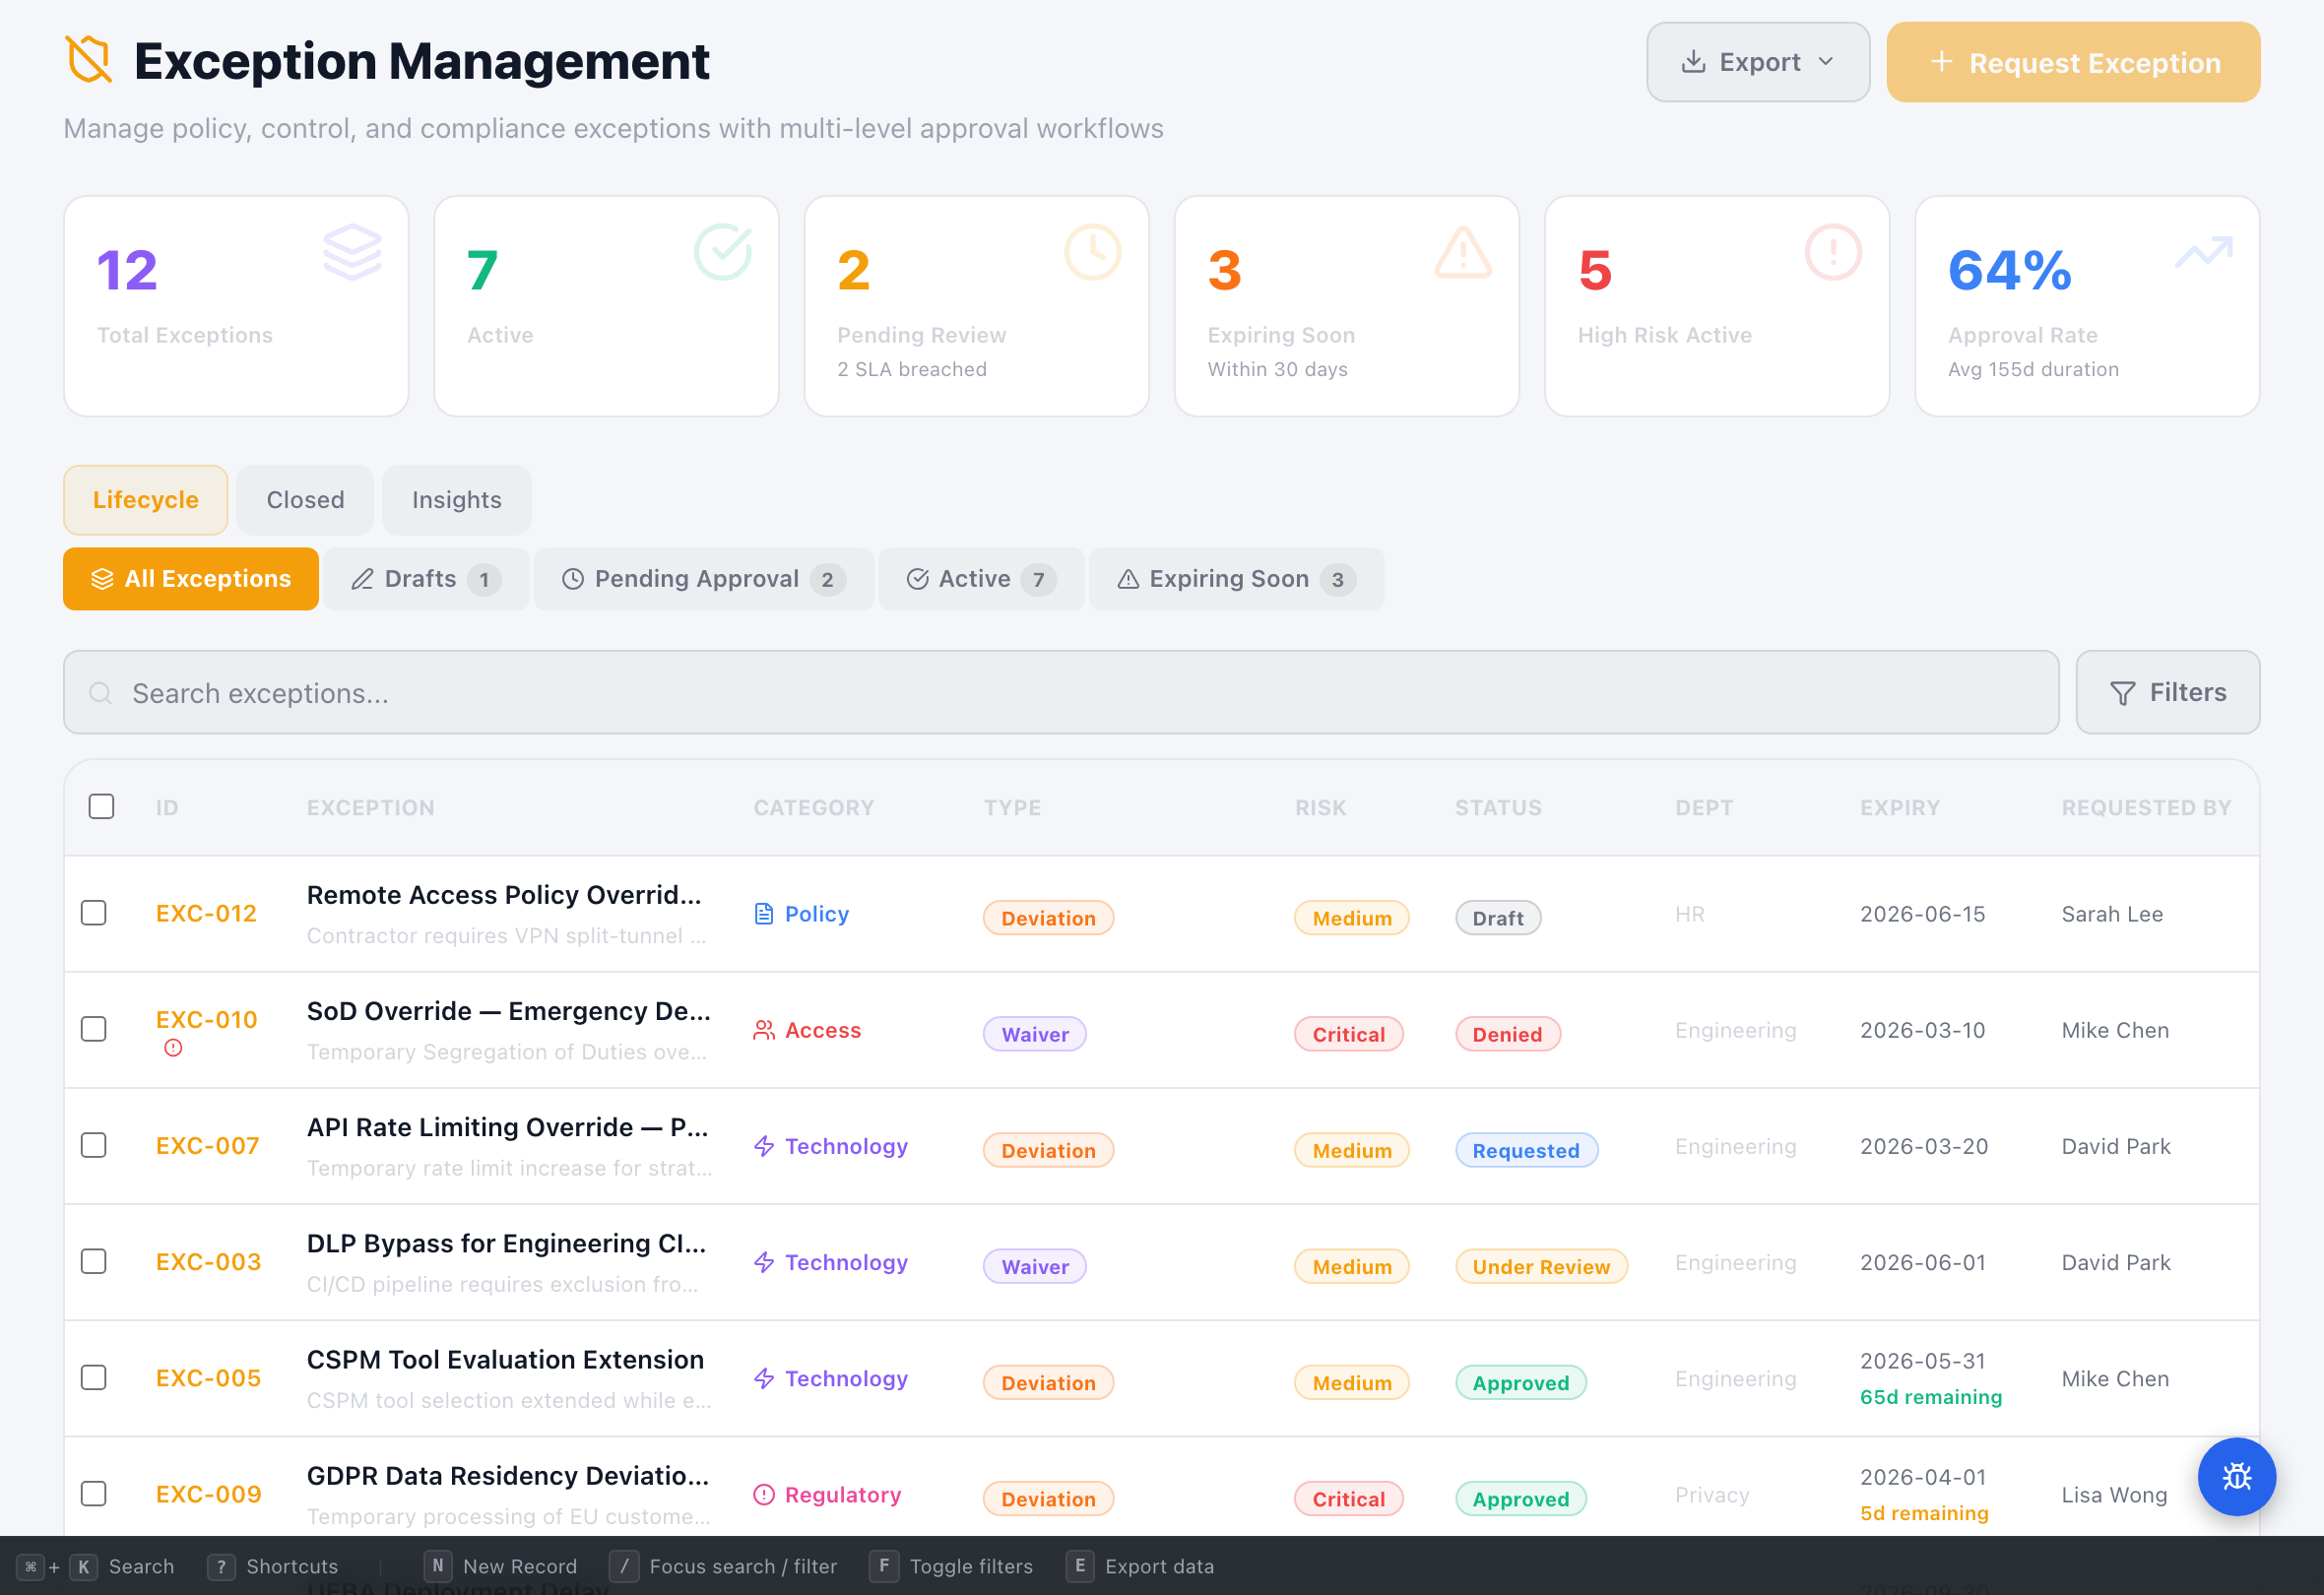
Task: Check the EXC-003 row checkbox
Action: click(94, 1261)
